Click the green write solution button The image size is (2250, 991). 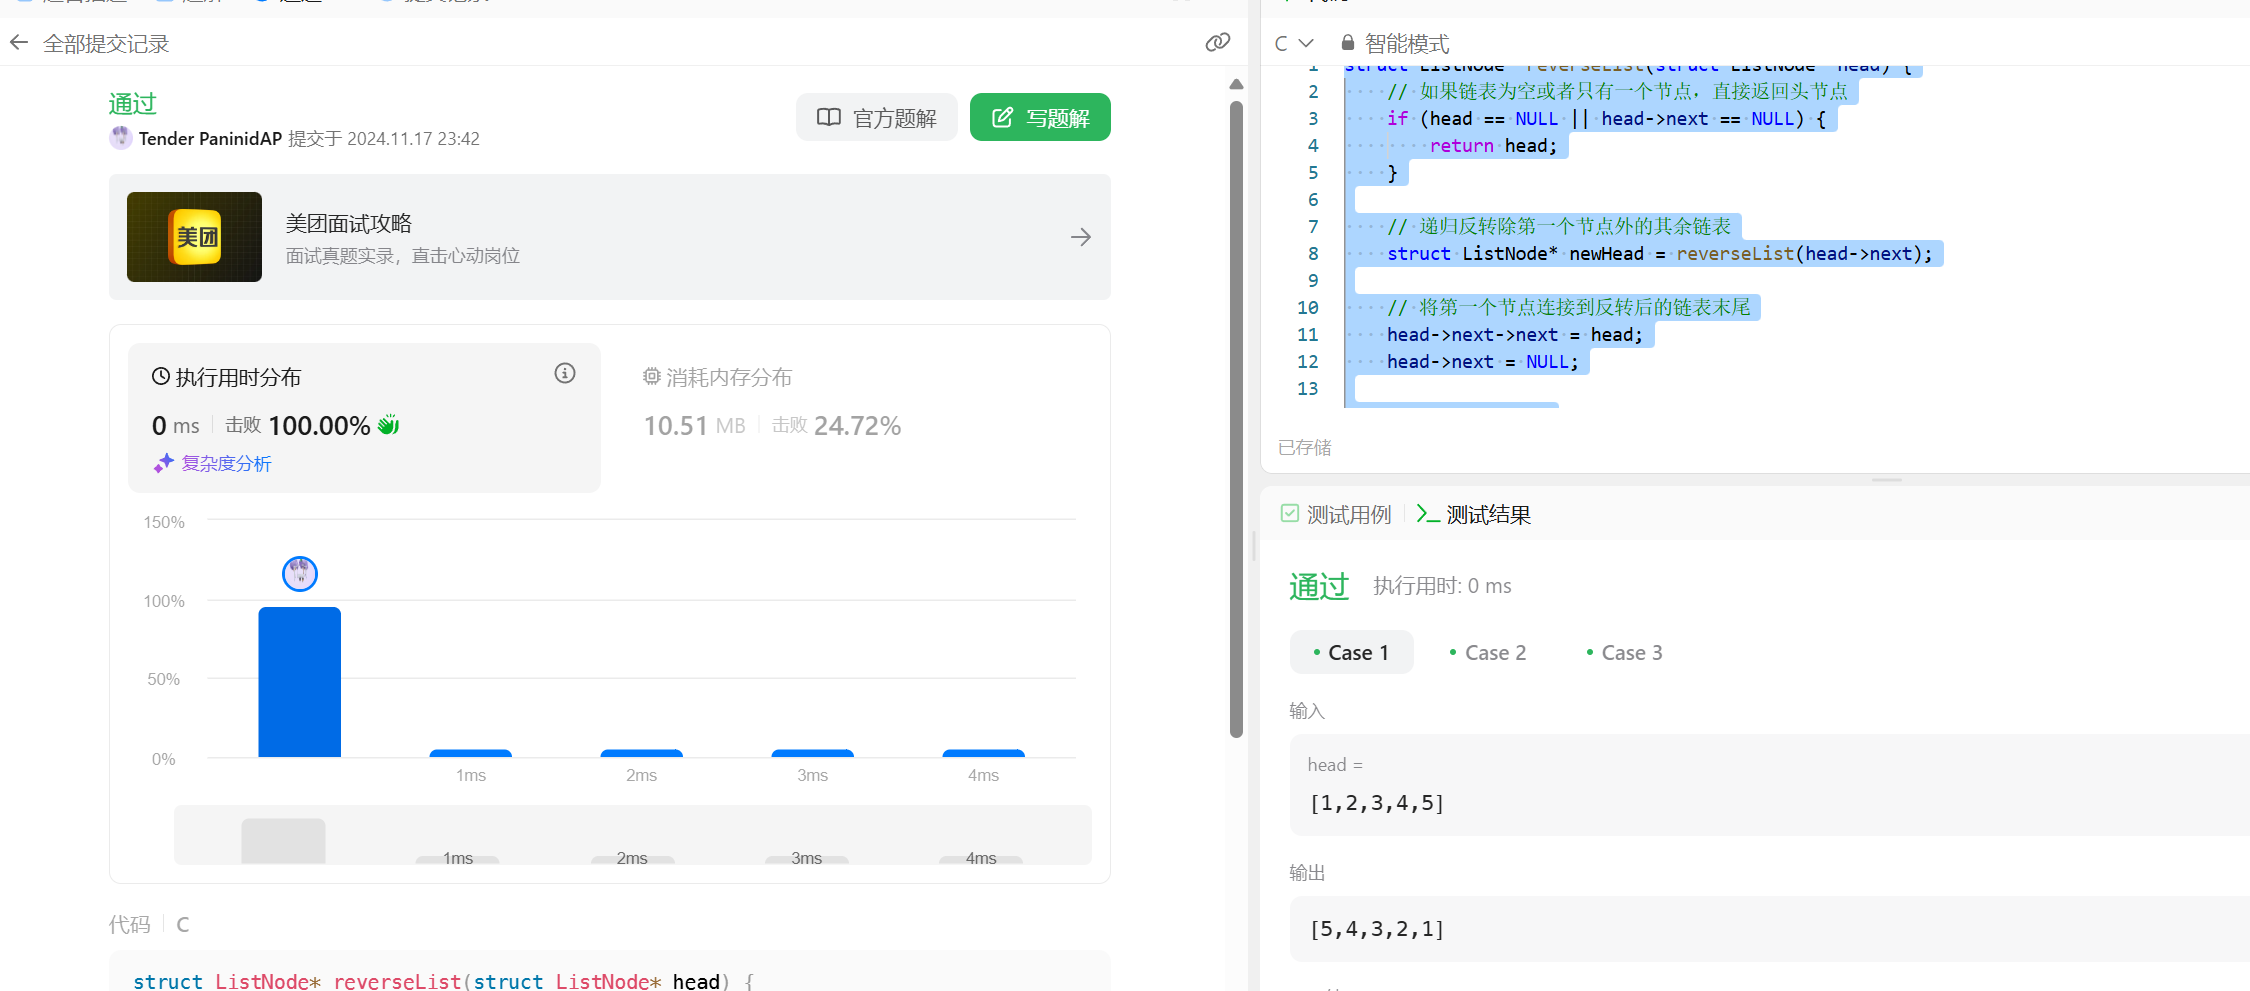1040,118
